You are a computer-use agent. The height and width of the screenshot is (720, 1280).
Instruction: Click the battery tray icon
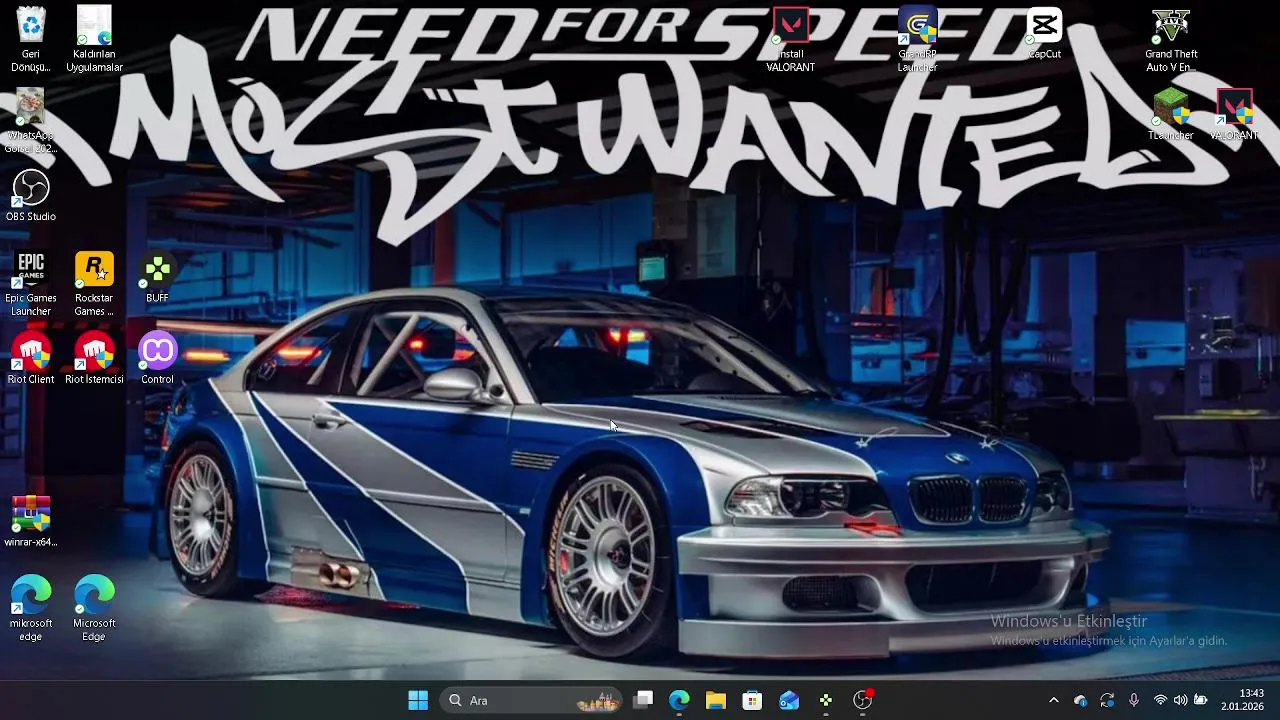[x=1201, y=700]
